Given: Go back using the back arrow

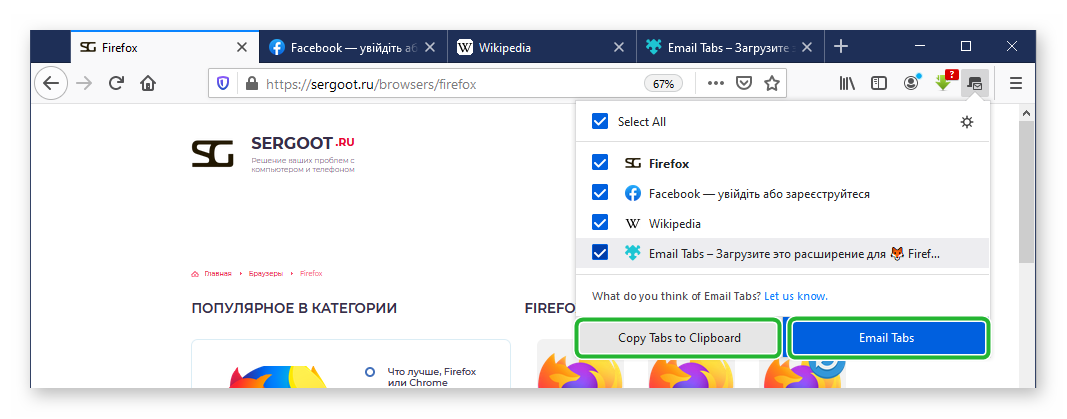Looking at the screenshot, I should (x=51, y=84).
